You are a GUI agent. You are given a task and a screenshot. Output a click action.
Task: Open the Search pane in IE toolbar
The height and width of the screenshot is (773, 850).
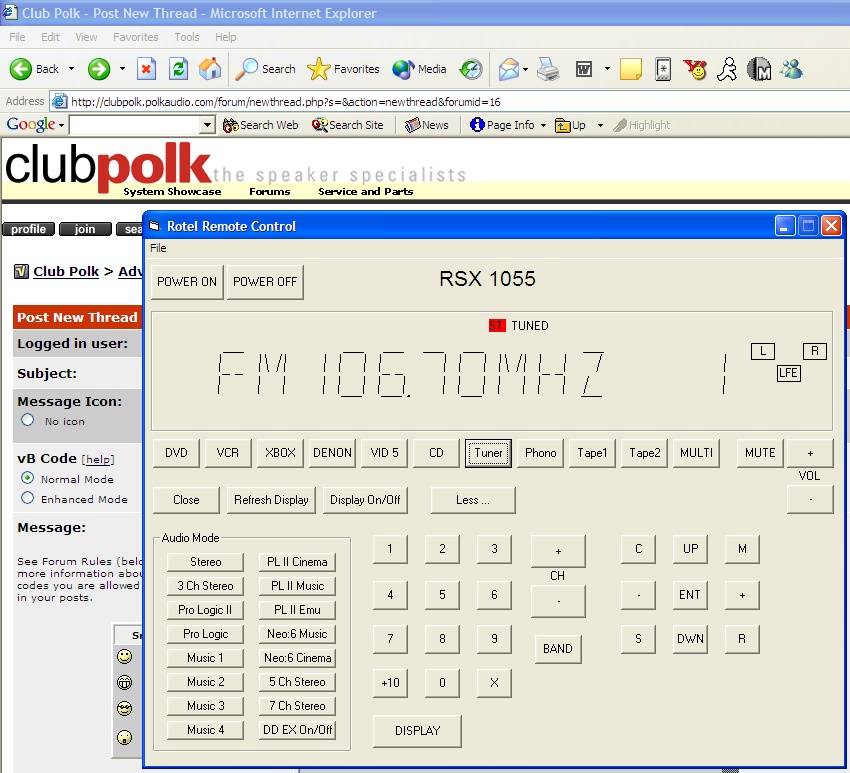point(266,69)
